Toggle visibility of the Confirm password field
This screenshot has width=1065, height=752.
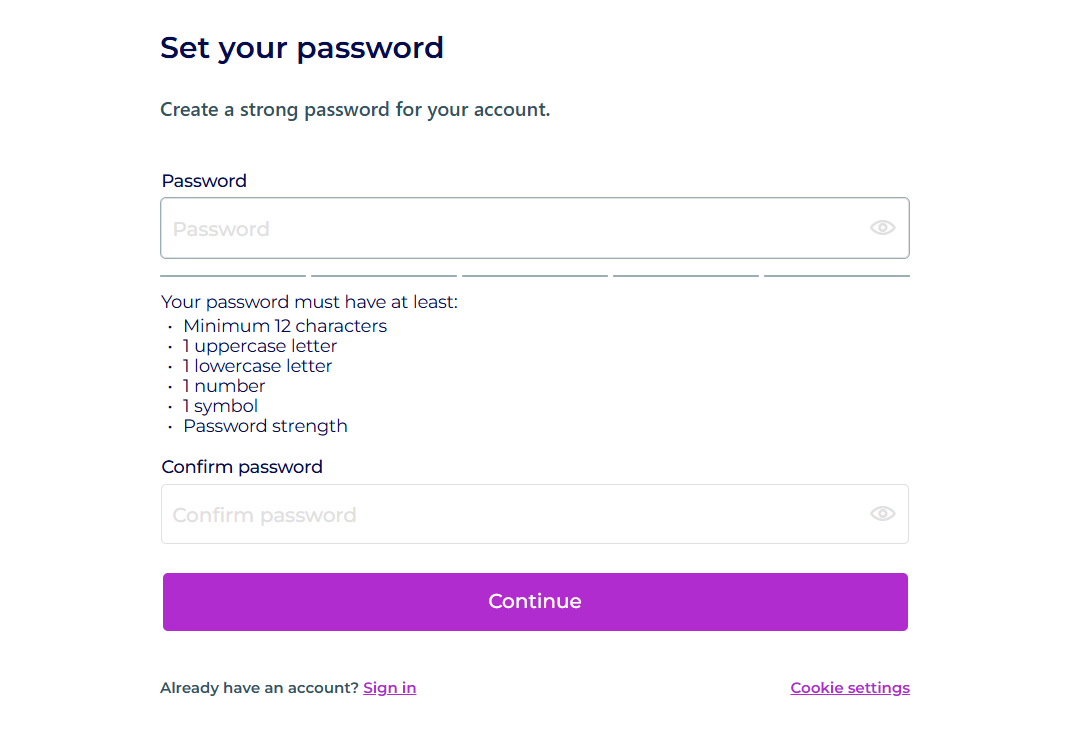pos(882,514)
